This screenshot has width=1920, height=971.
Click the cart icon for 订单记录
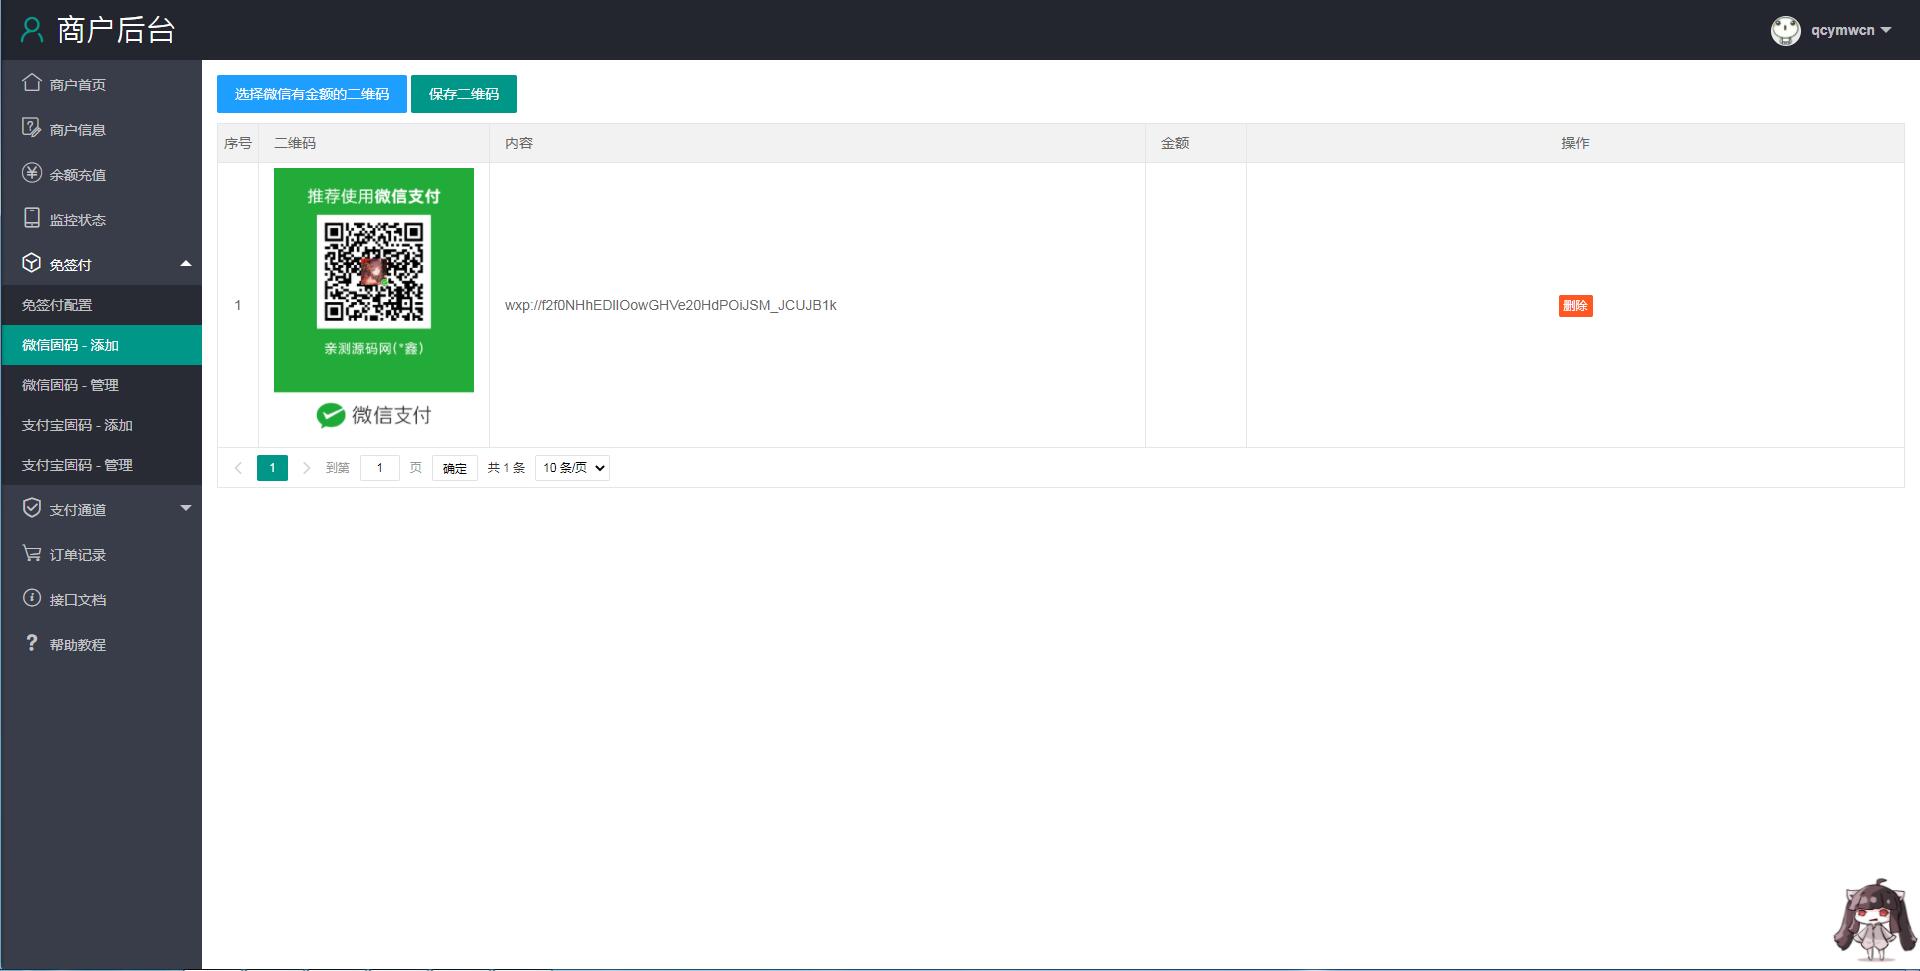pyautogui.click(x=32, y=553)
